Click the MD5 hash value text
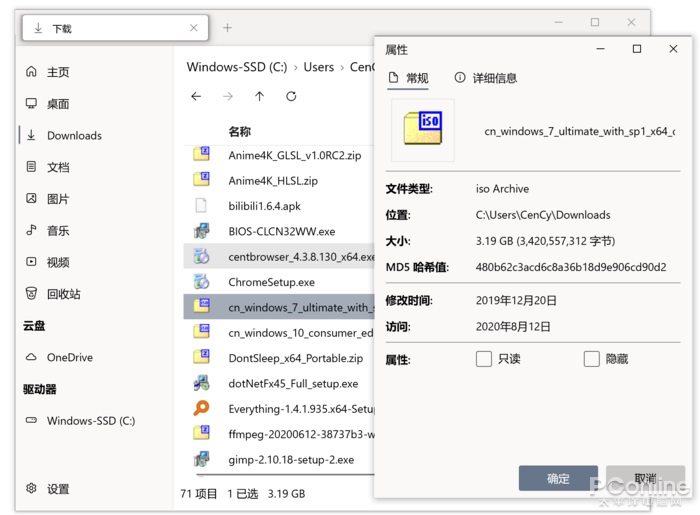700x515 pixels. (x=571, y=267)
